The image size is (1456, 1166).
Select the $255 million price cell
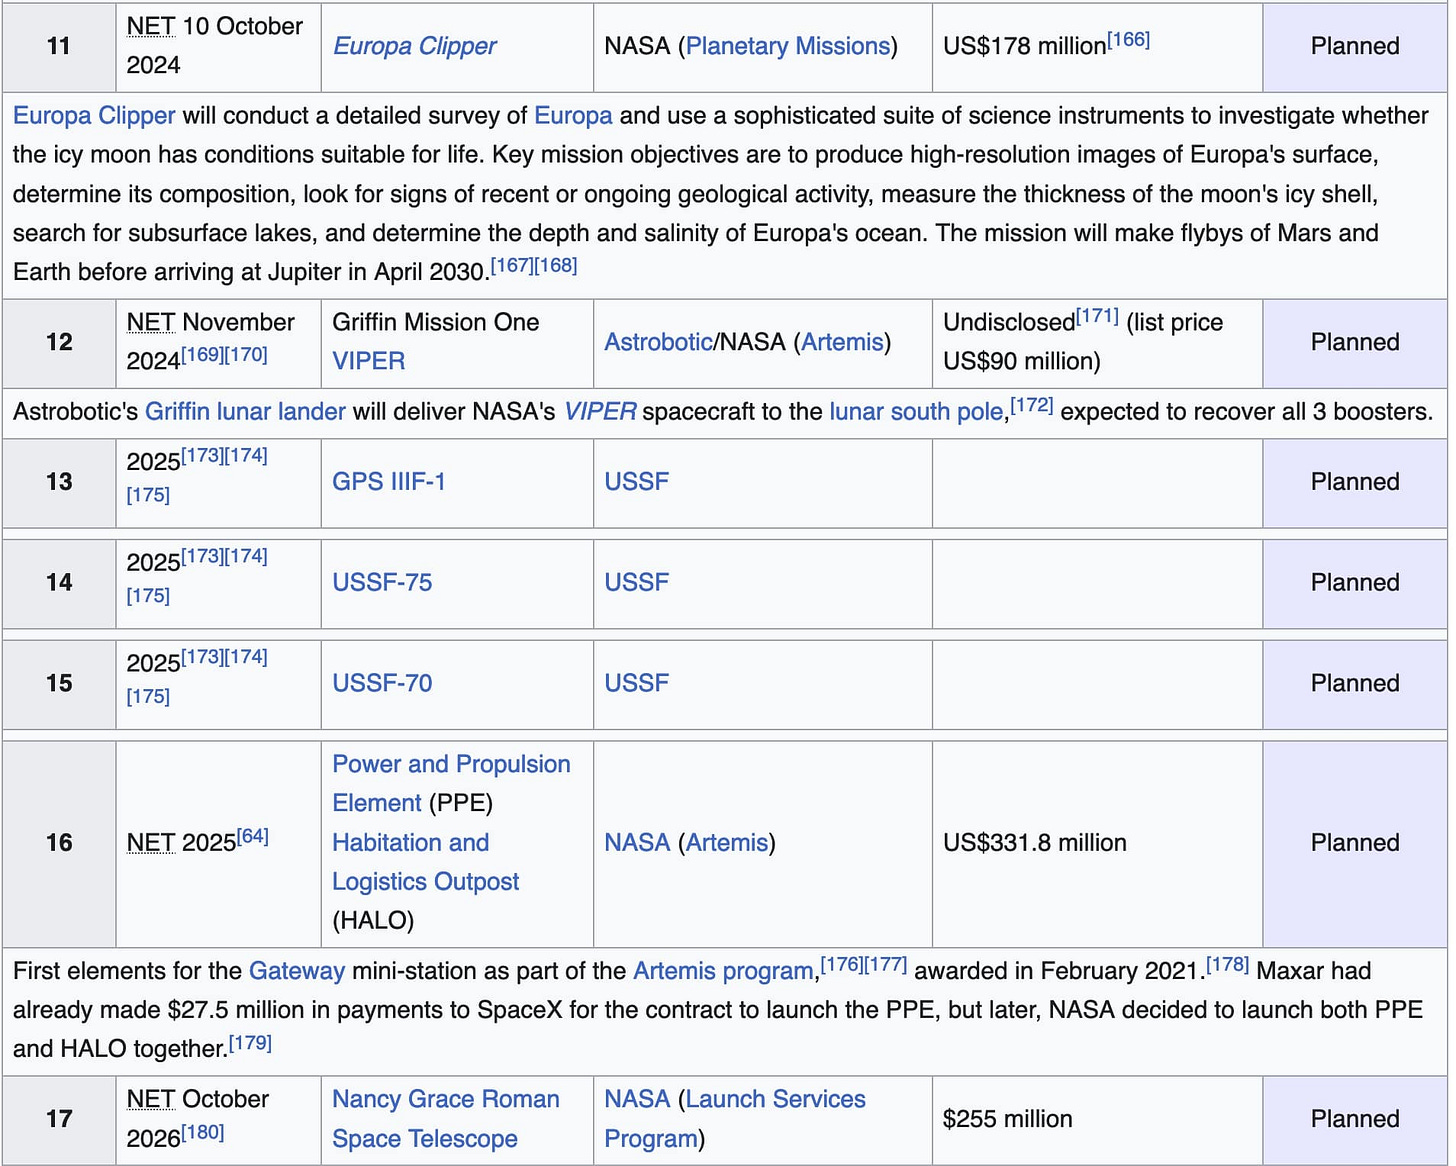click(x=1097, y=1119)
